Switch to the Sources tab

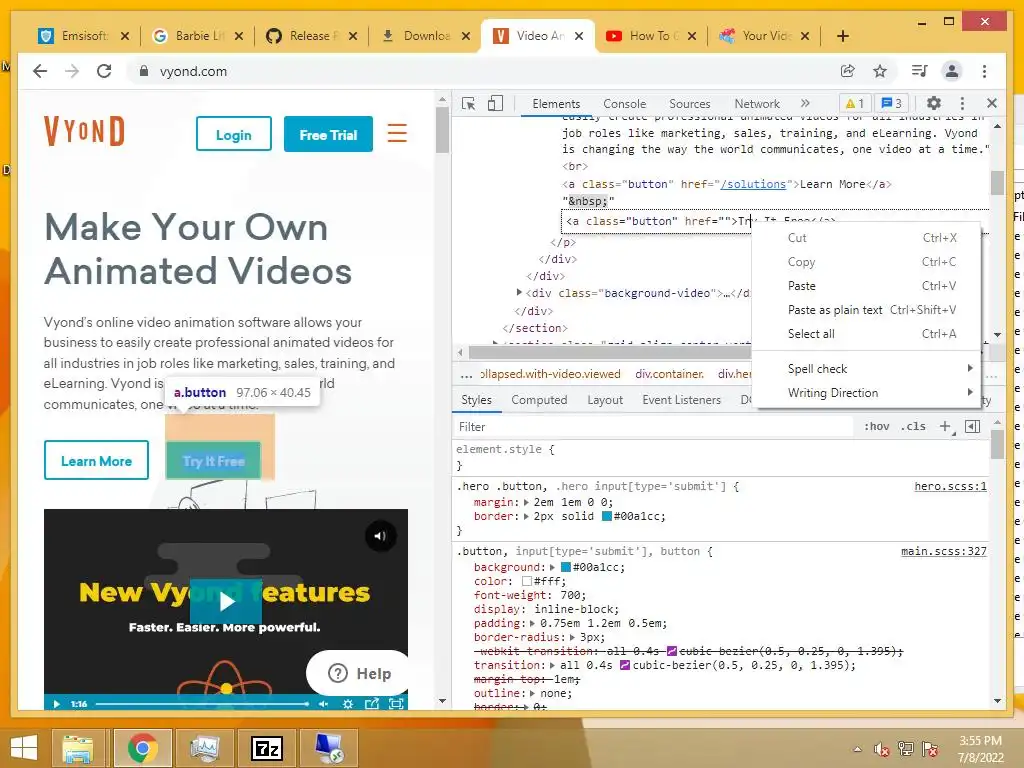[x=690, y=104]
